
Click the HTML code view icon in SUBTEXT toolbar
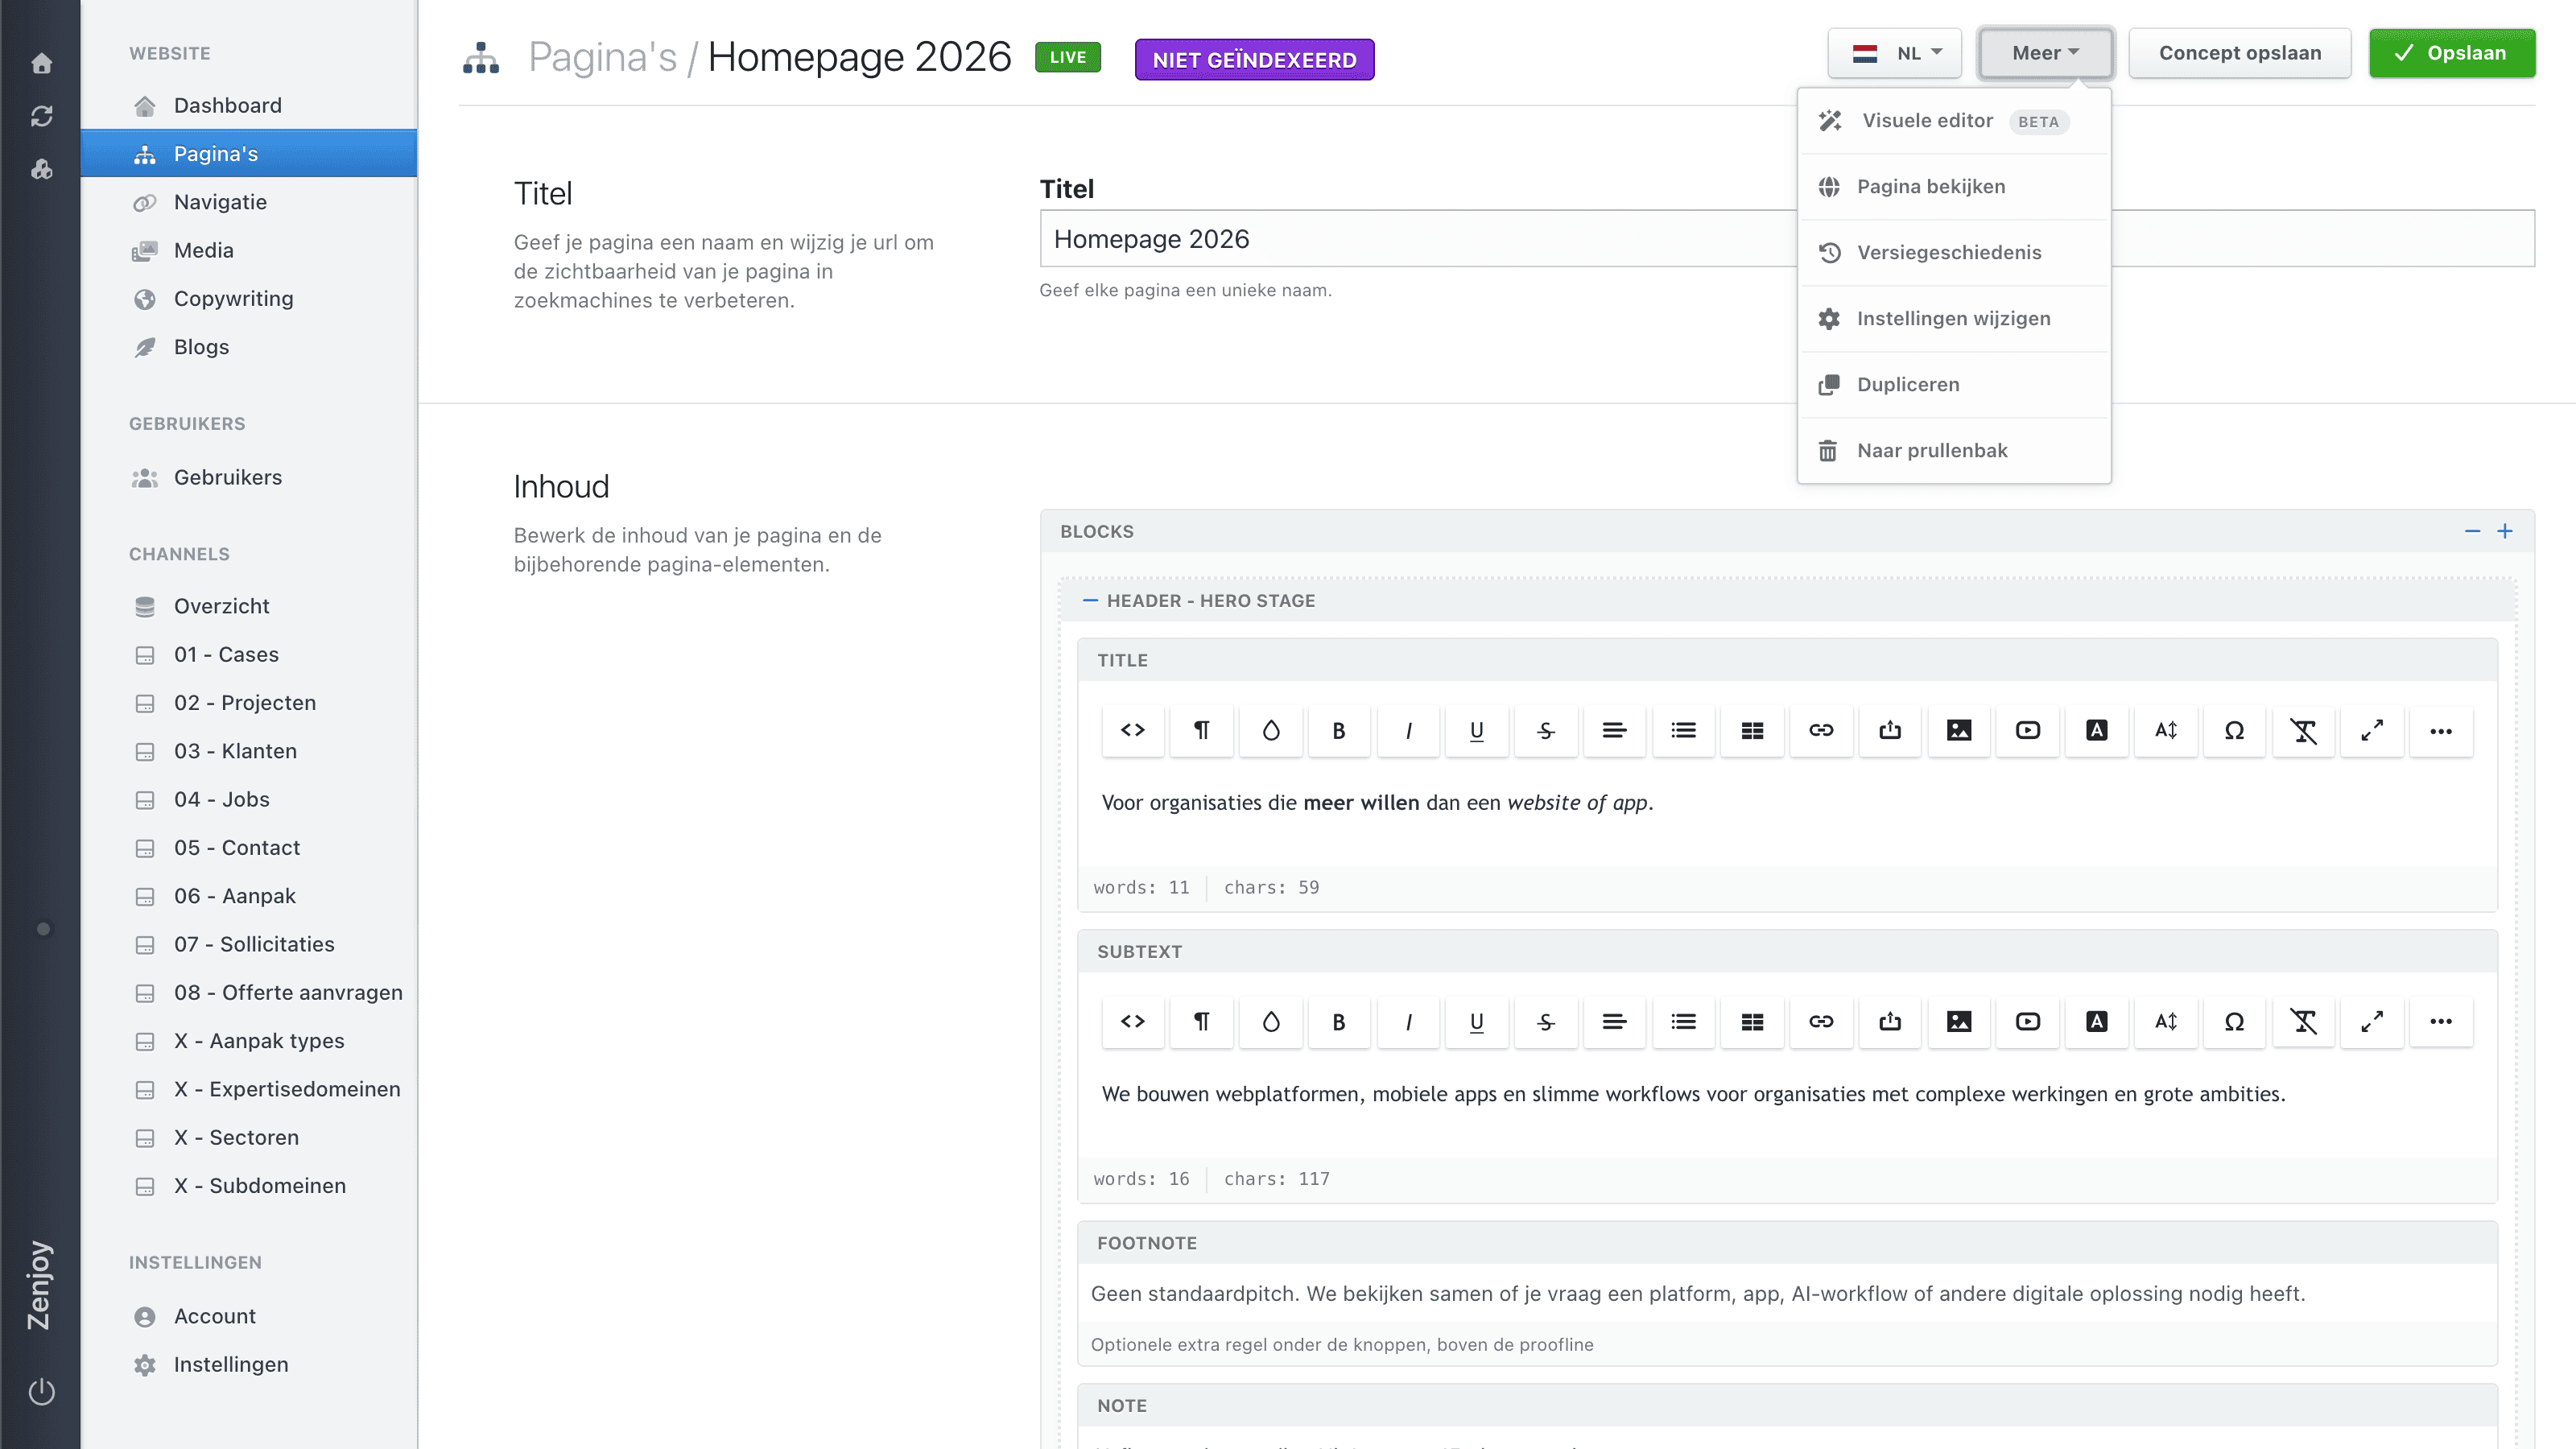point(1133,1021)
